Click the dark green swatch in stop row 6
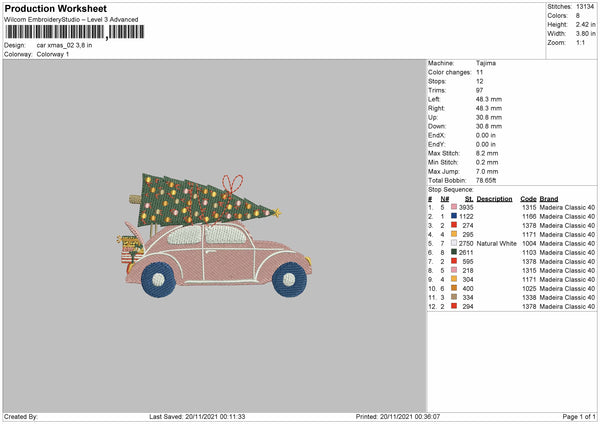Screen dimensions: 600x424 454,252
